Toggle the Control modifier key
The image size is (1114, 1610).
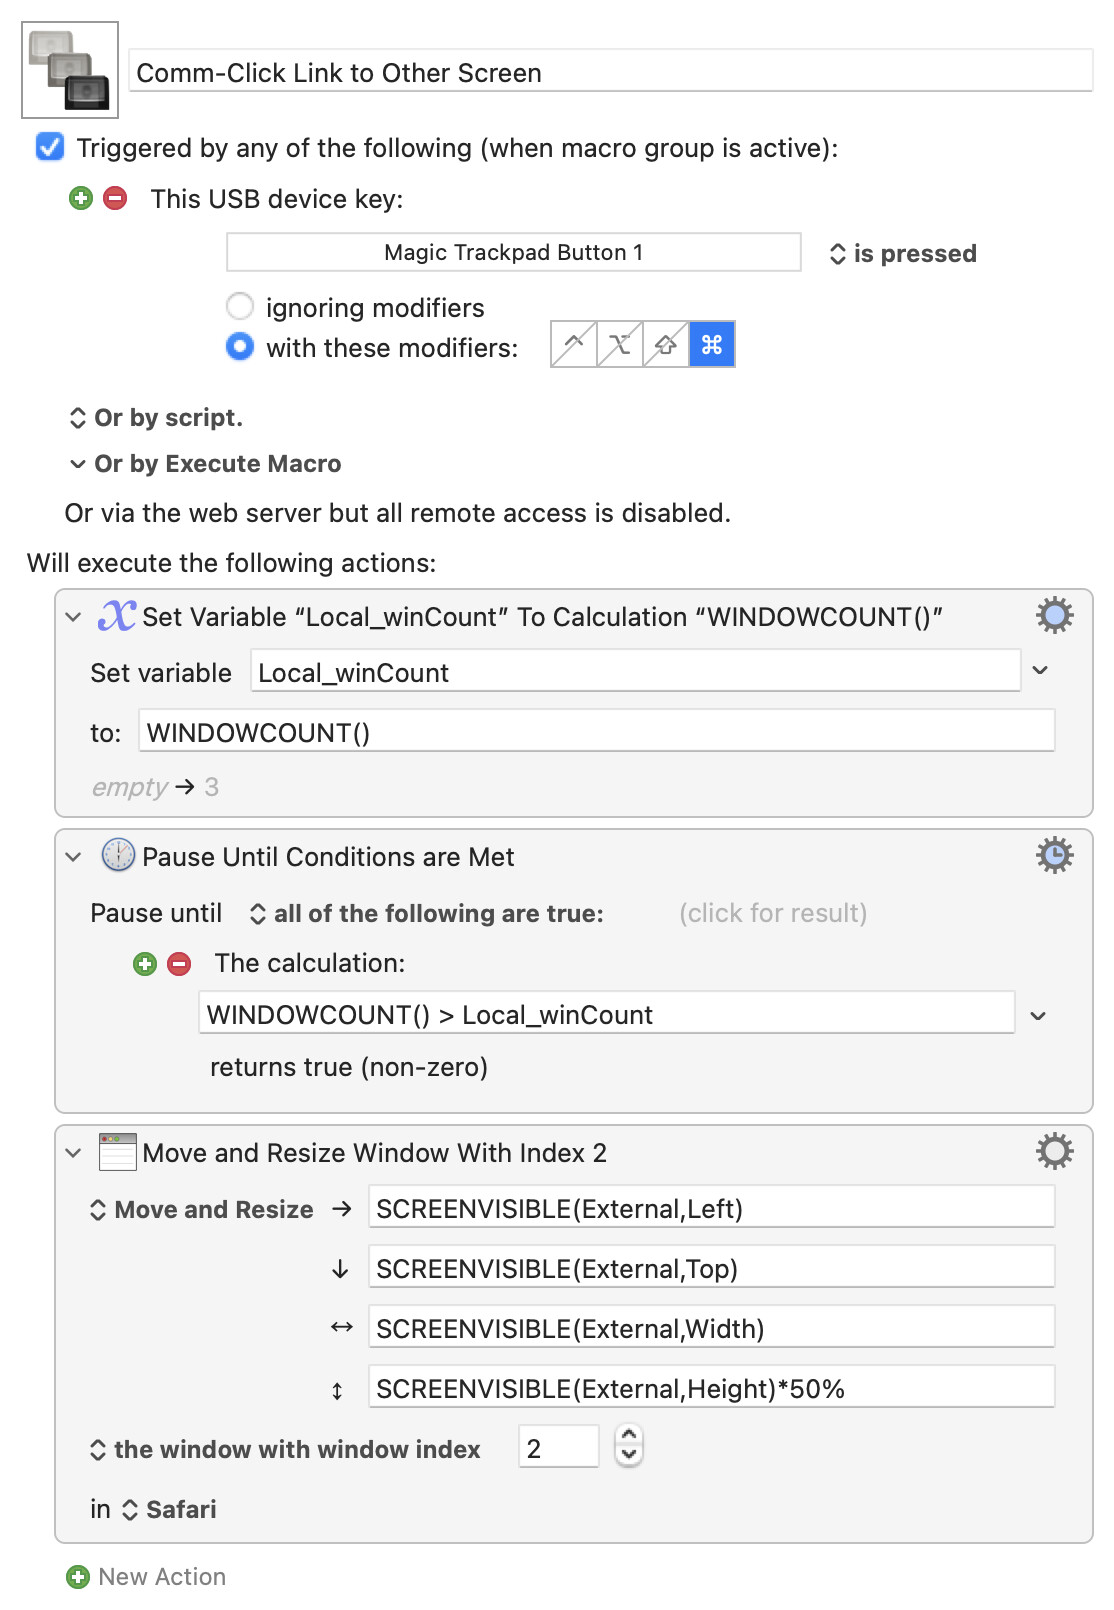point(574,344)
